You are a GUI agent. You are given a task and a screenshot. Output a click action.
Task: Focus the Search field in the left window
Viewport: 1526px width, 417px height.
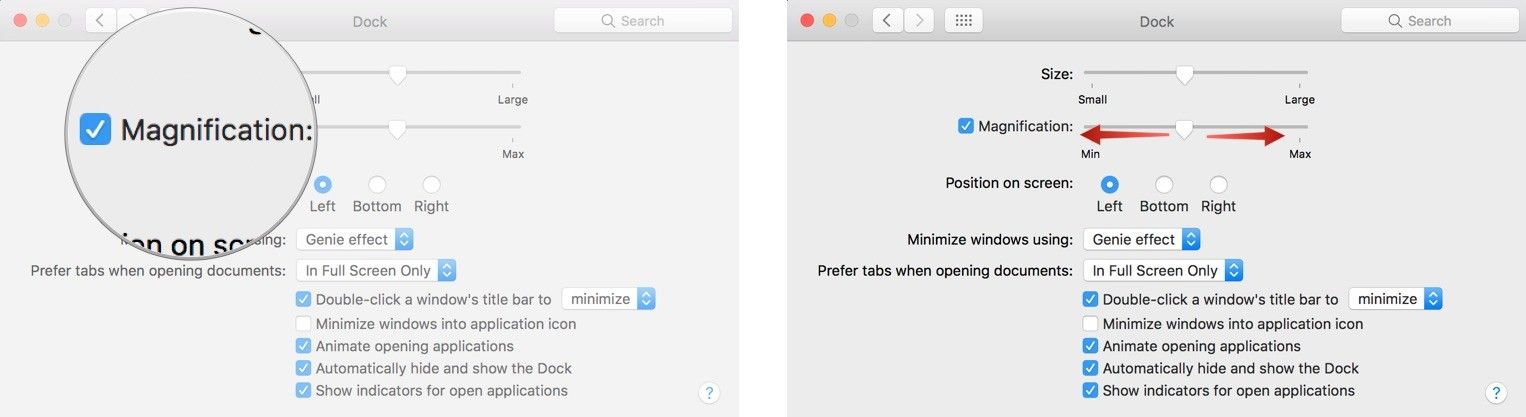[x=643, y=21]
